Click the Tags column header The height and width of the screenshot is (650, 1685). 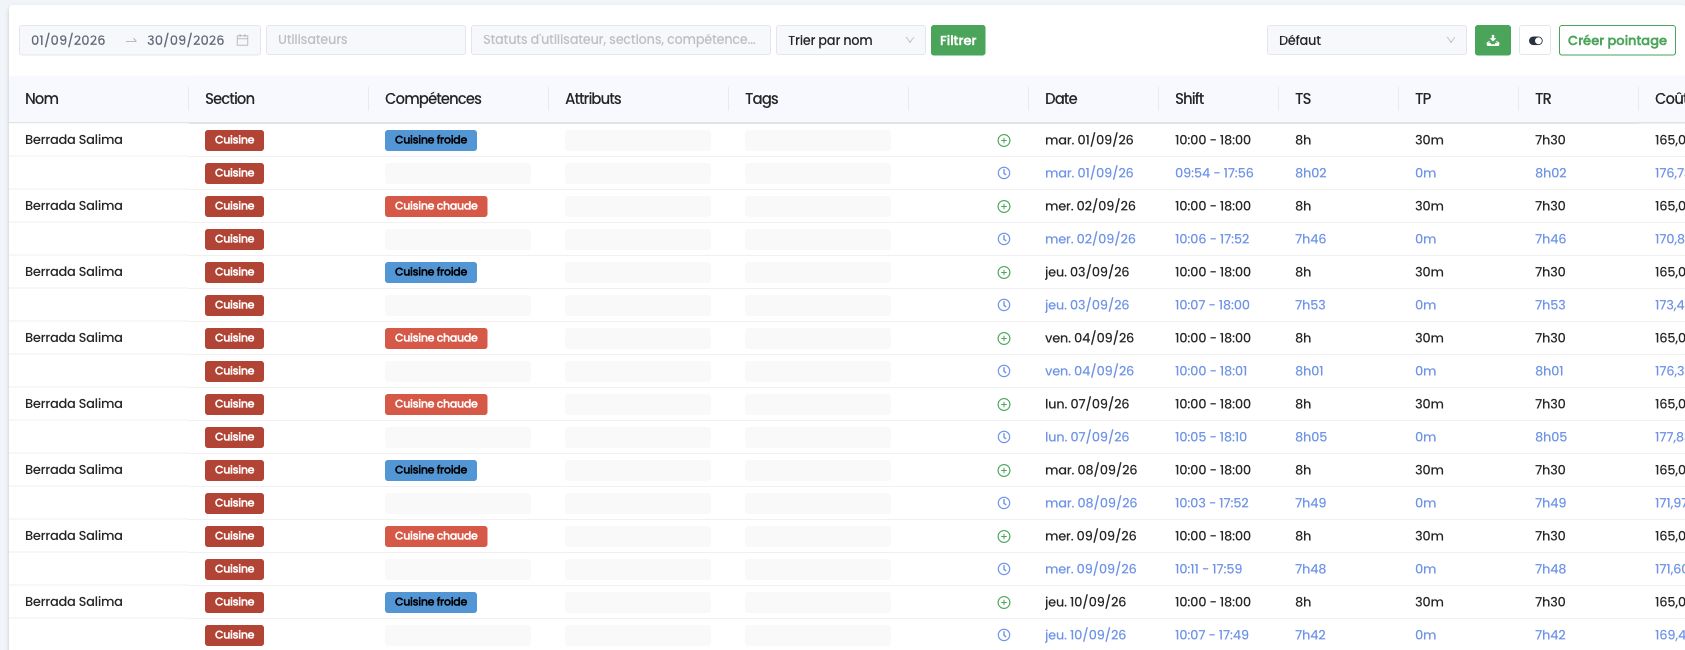761,99
